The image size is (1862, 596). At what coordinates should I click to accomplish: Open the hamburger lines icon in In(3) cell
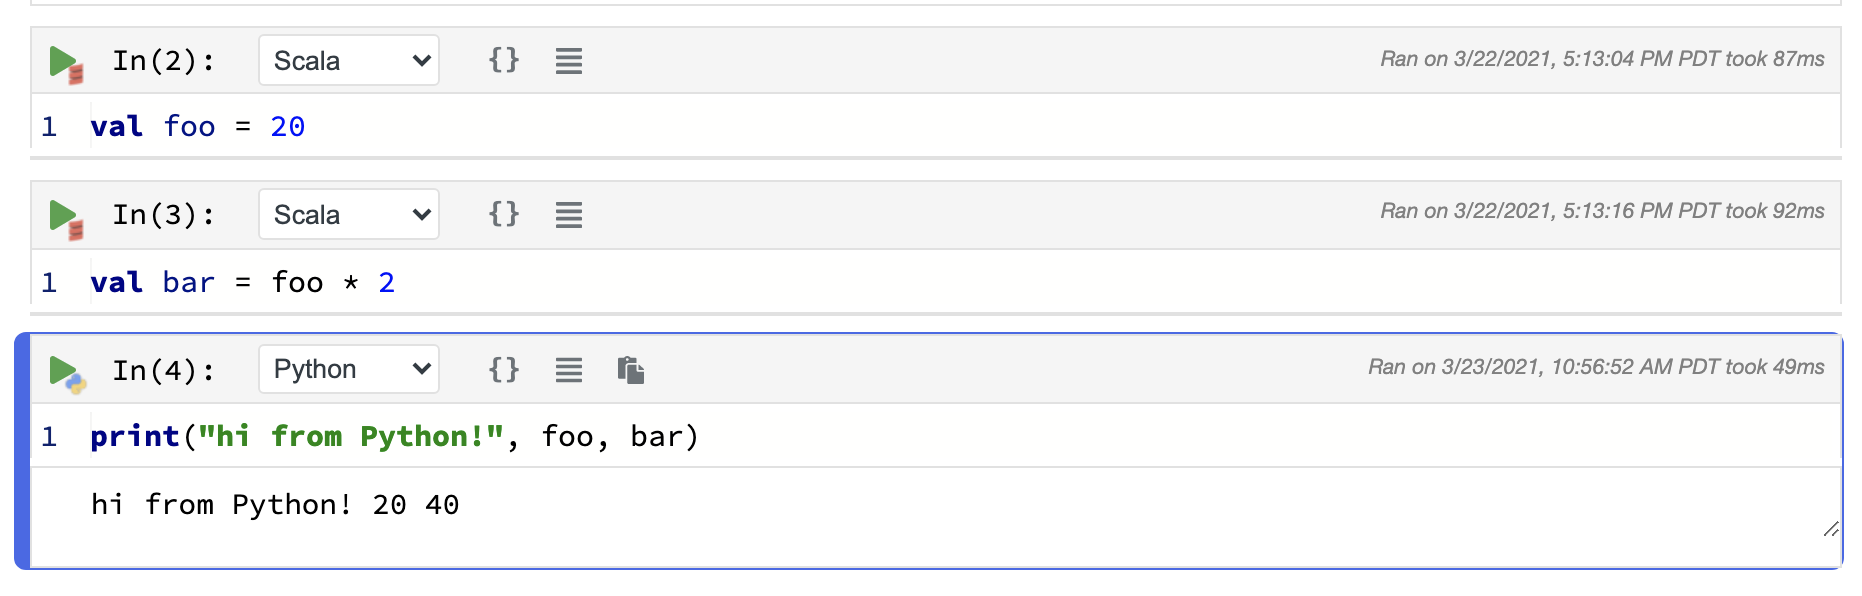pyautogui.click(x=568, y=213)
